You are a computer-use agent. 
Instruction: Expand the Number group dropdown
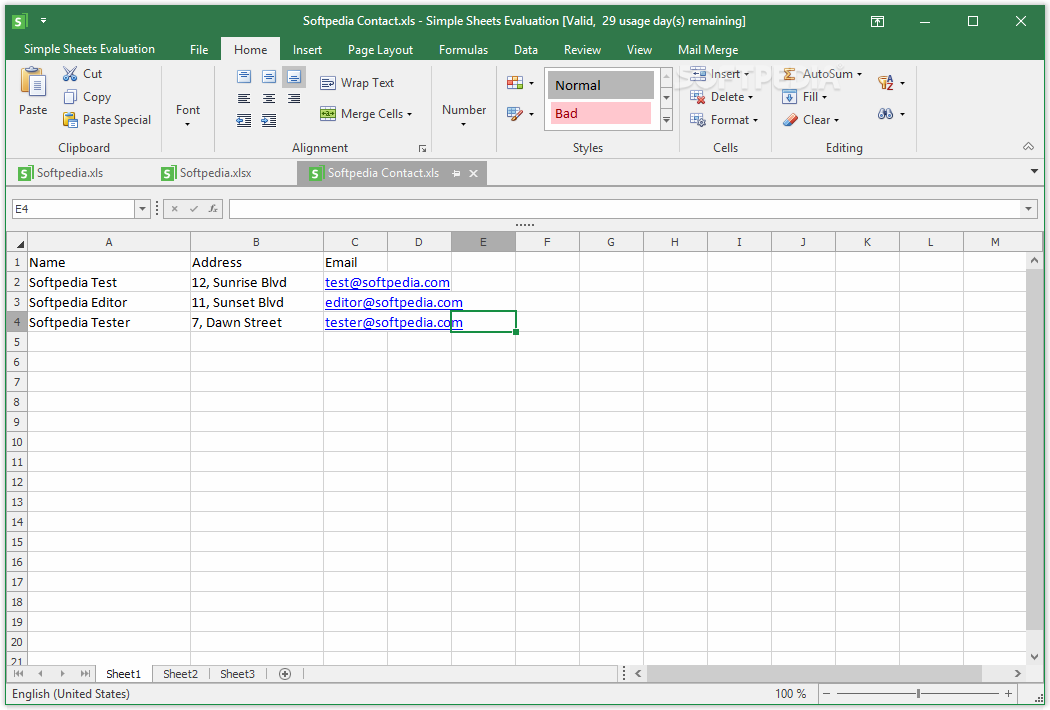point(463,115)
